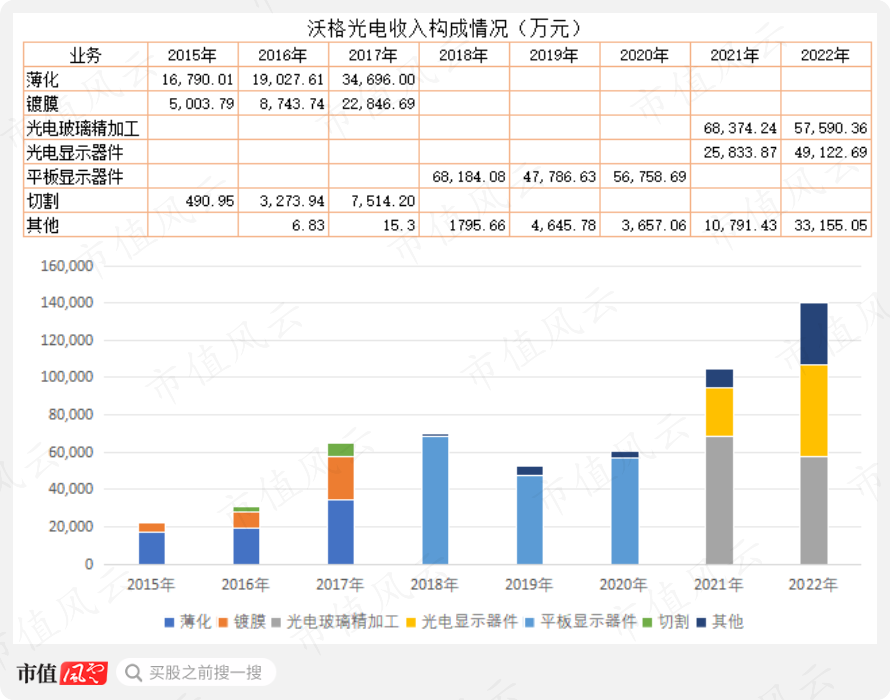Viewport: 890px width, 700px height.
Task: Click the value 10,791.43 cell
Action: (x=736, y=225)
